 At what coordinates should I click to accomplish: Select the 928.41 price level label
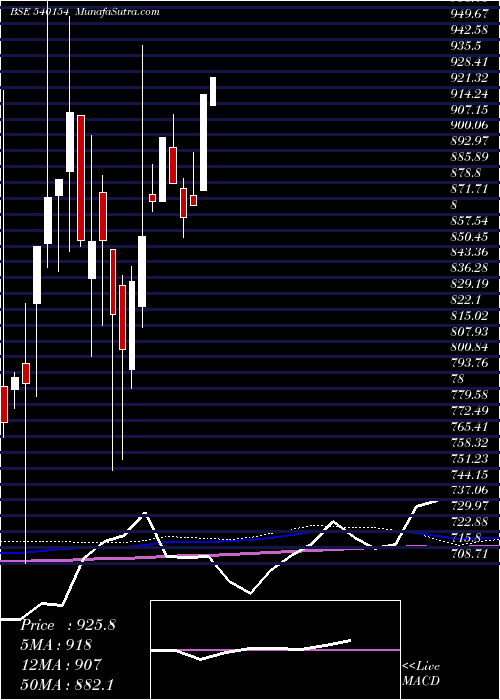coord(469,62)
